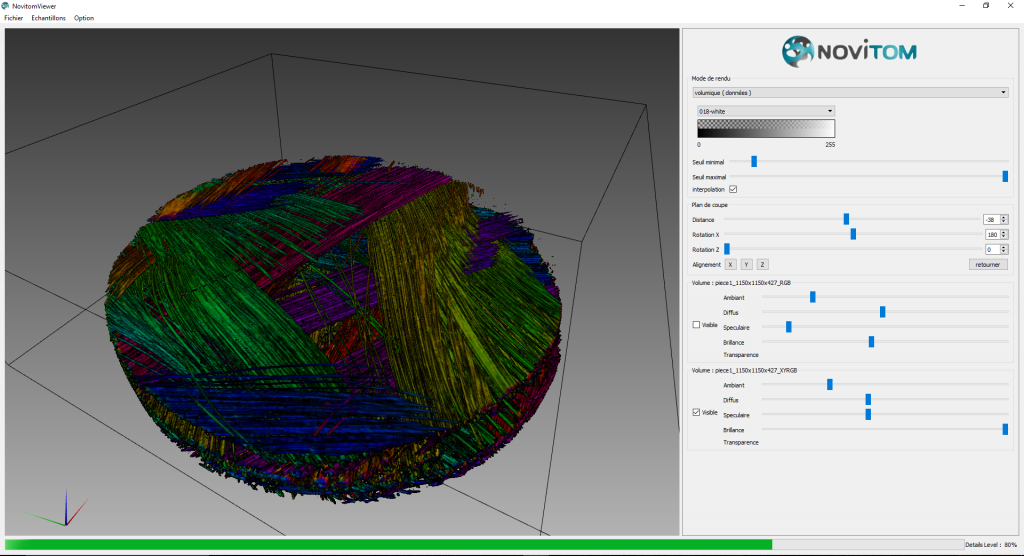1024x556 pixels.
Task: Open the 'volumique ( données )' render mode dropdown
Action: point(849,93)
